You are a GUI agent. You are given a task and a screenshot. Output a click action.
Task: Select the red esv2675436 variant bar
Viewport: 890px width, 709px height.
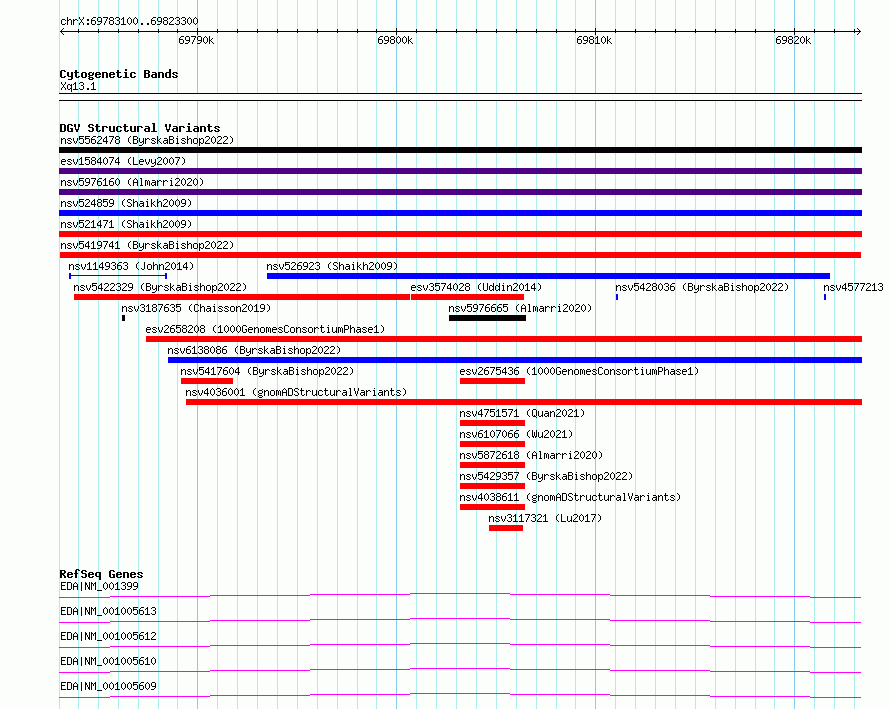pos(493,381)
